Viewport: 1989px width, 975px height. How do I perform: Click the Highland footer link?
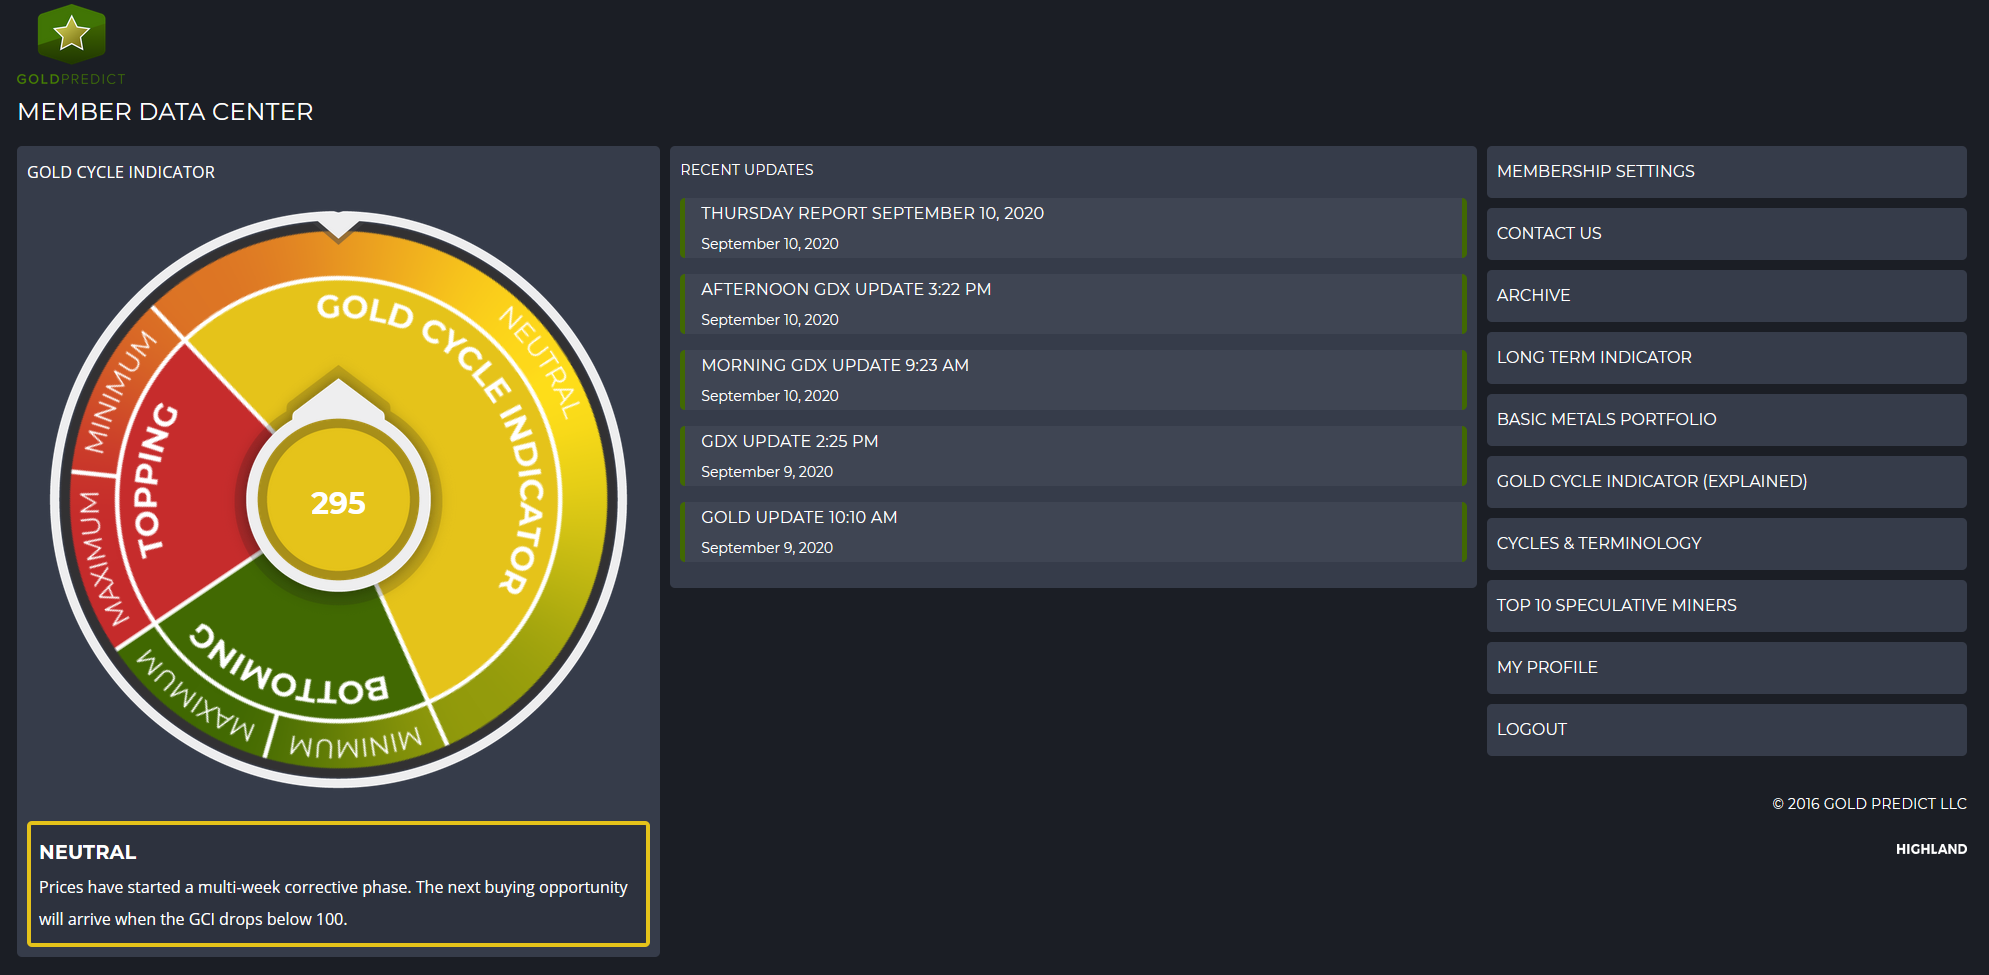[1930, 849]
